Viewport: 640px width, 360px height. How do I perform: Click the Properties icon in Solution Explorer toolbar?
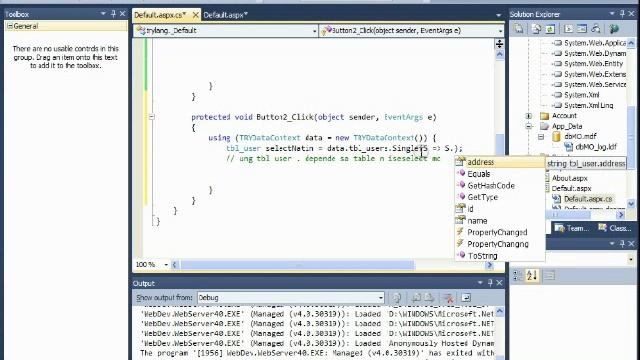519,29
